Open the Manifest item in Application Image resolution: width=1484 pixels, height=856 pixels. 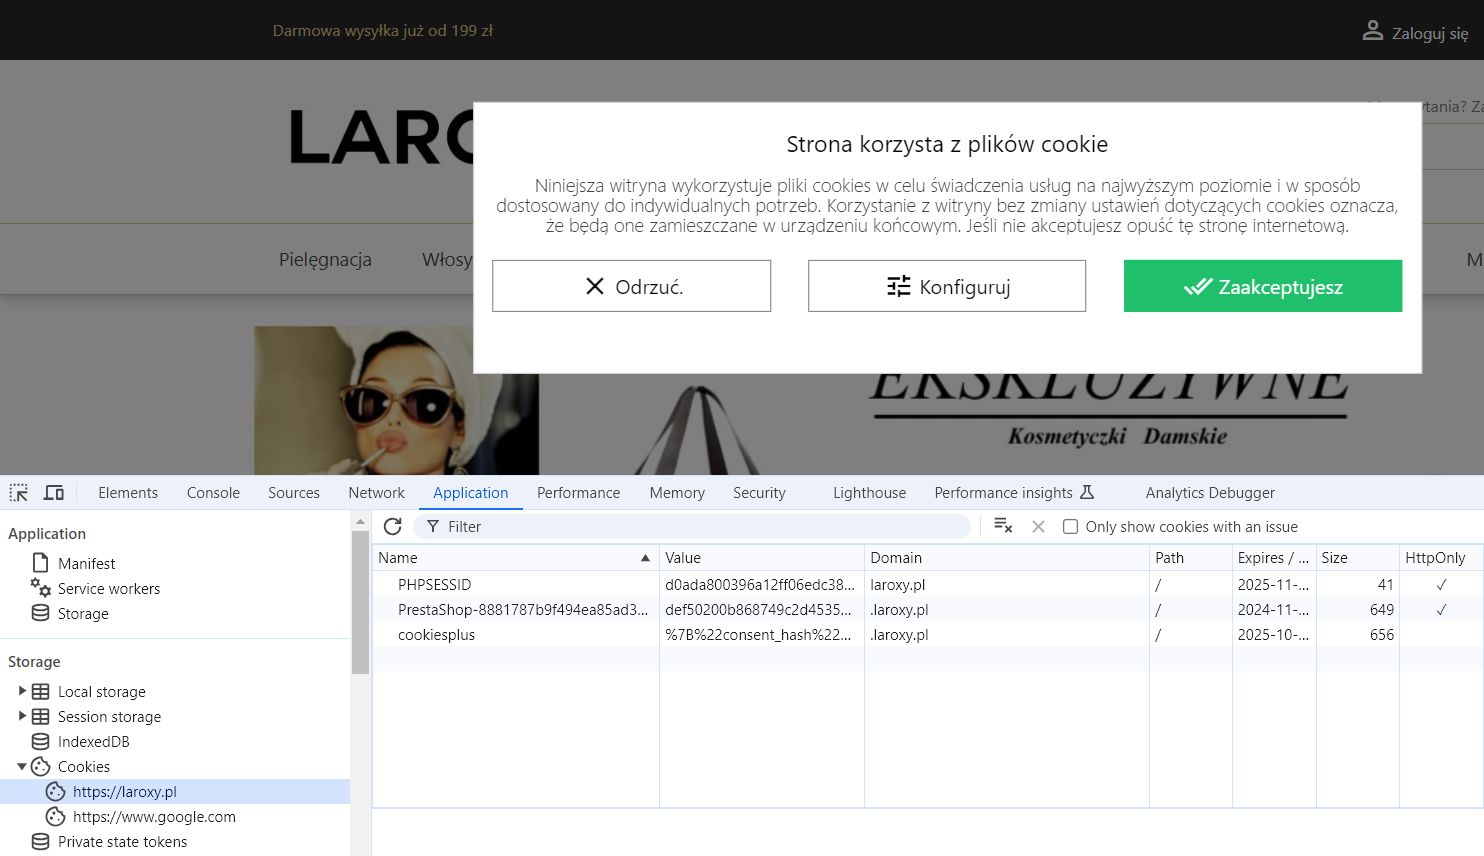[x=86, y=564]
